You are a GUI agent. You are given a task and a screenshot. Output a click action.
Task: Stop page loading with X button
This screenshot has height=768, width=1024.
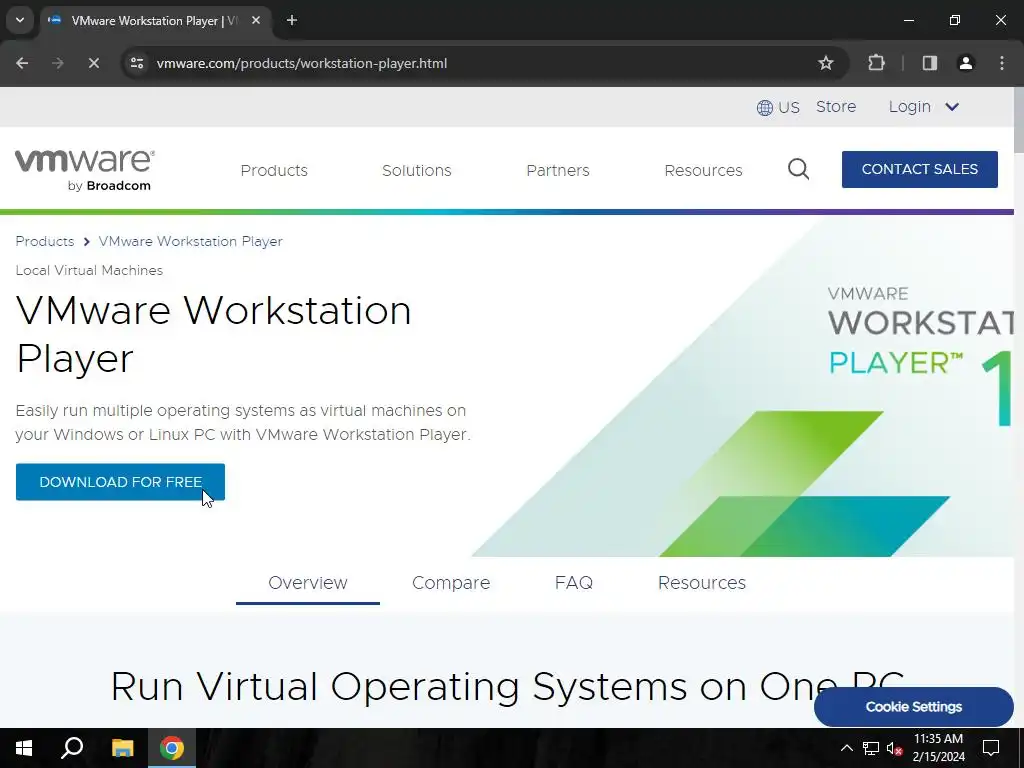tap(93, 63)
